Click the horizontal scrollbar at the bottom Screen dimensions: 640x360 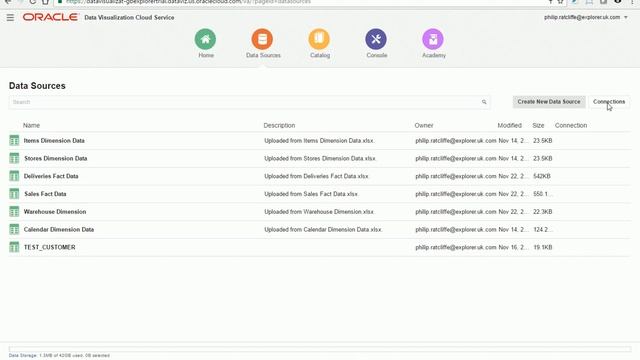tap(320, 349)
